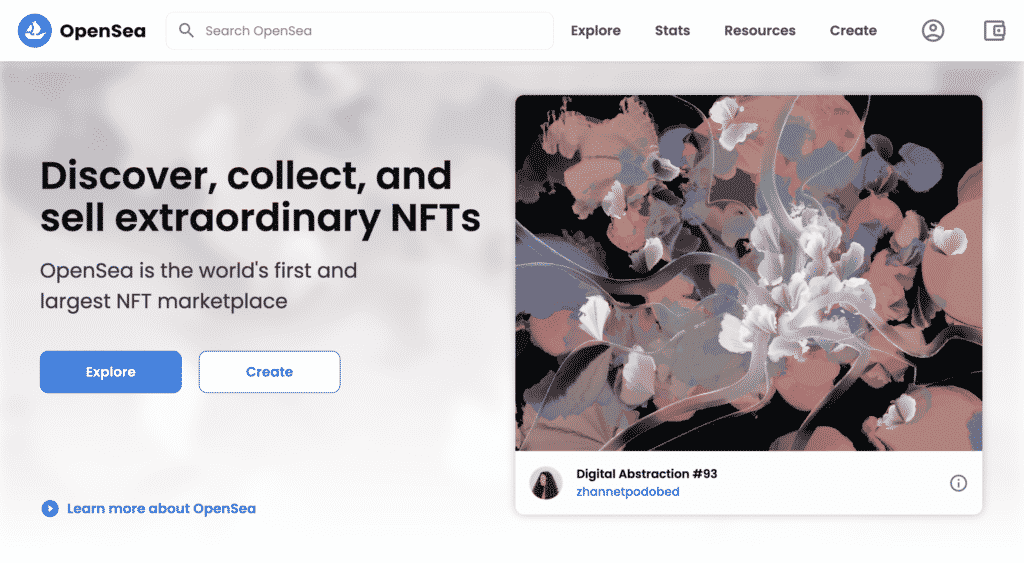Click the search magnifier icon

point(186,31)
